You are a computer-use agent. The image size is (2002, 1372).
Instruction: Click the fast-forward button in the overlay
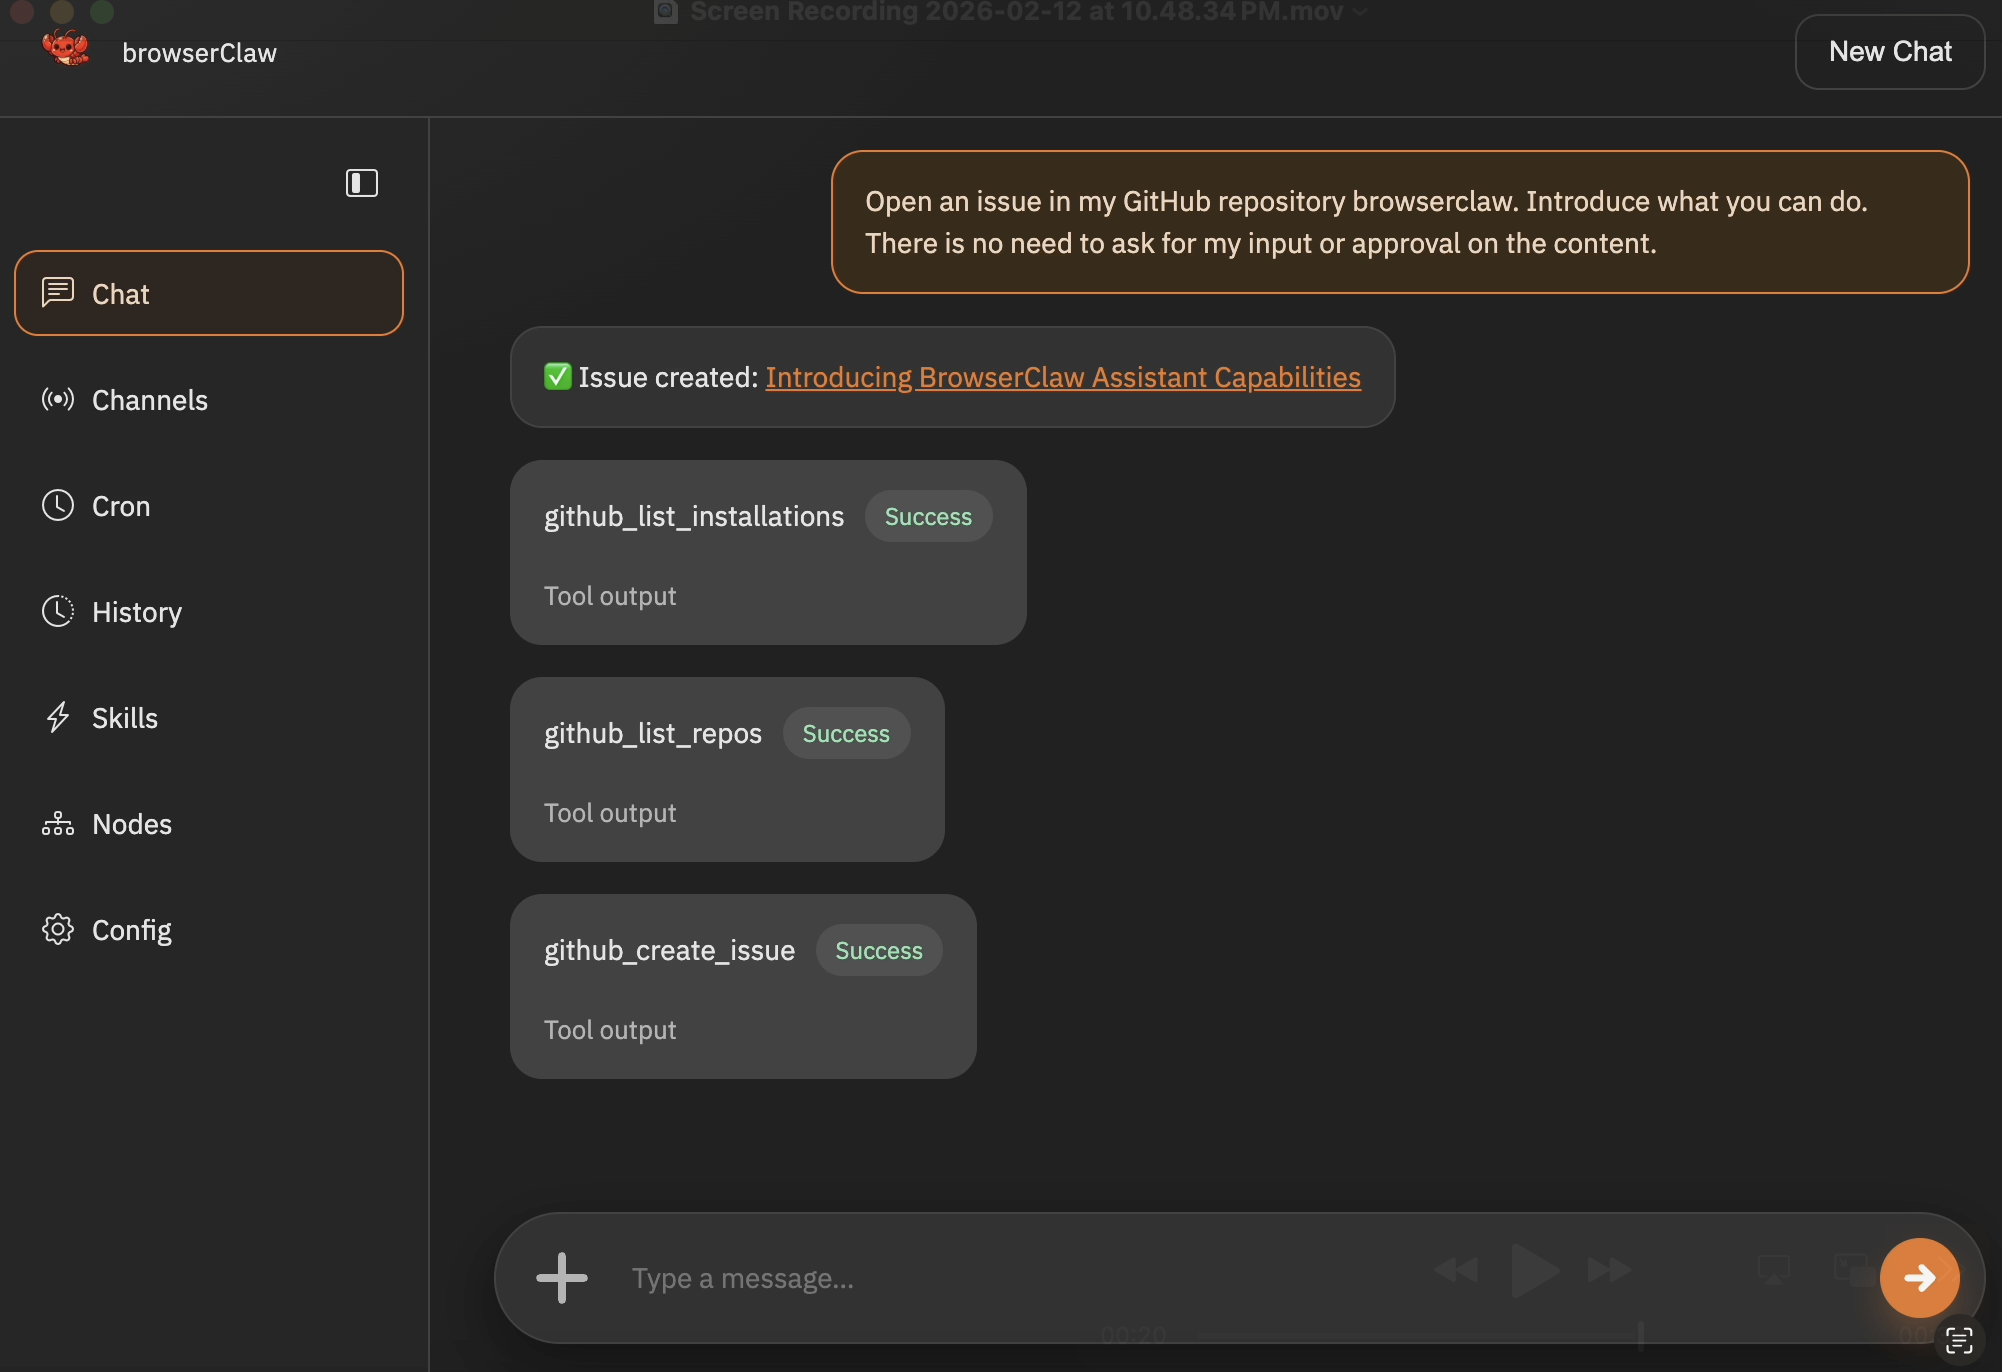point(1610,1270)
